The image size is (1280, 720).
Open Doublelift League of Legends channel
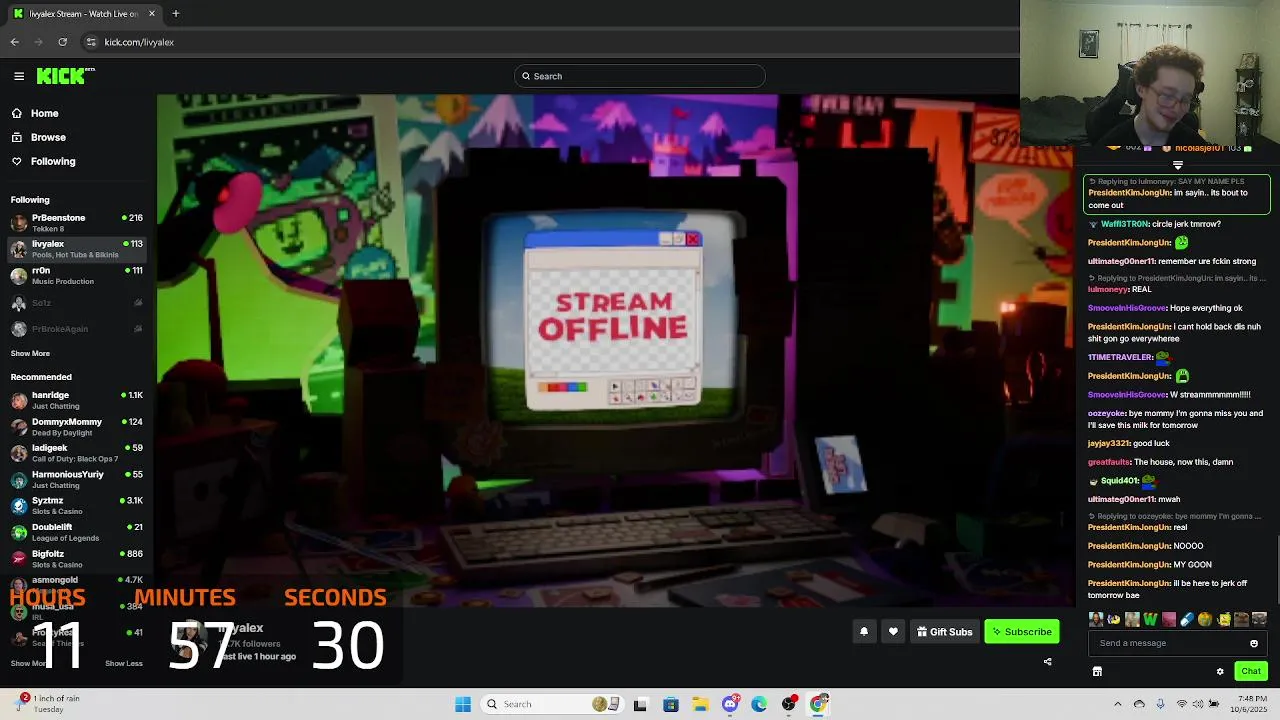pyautogui.click(x=77, y=532)
